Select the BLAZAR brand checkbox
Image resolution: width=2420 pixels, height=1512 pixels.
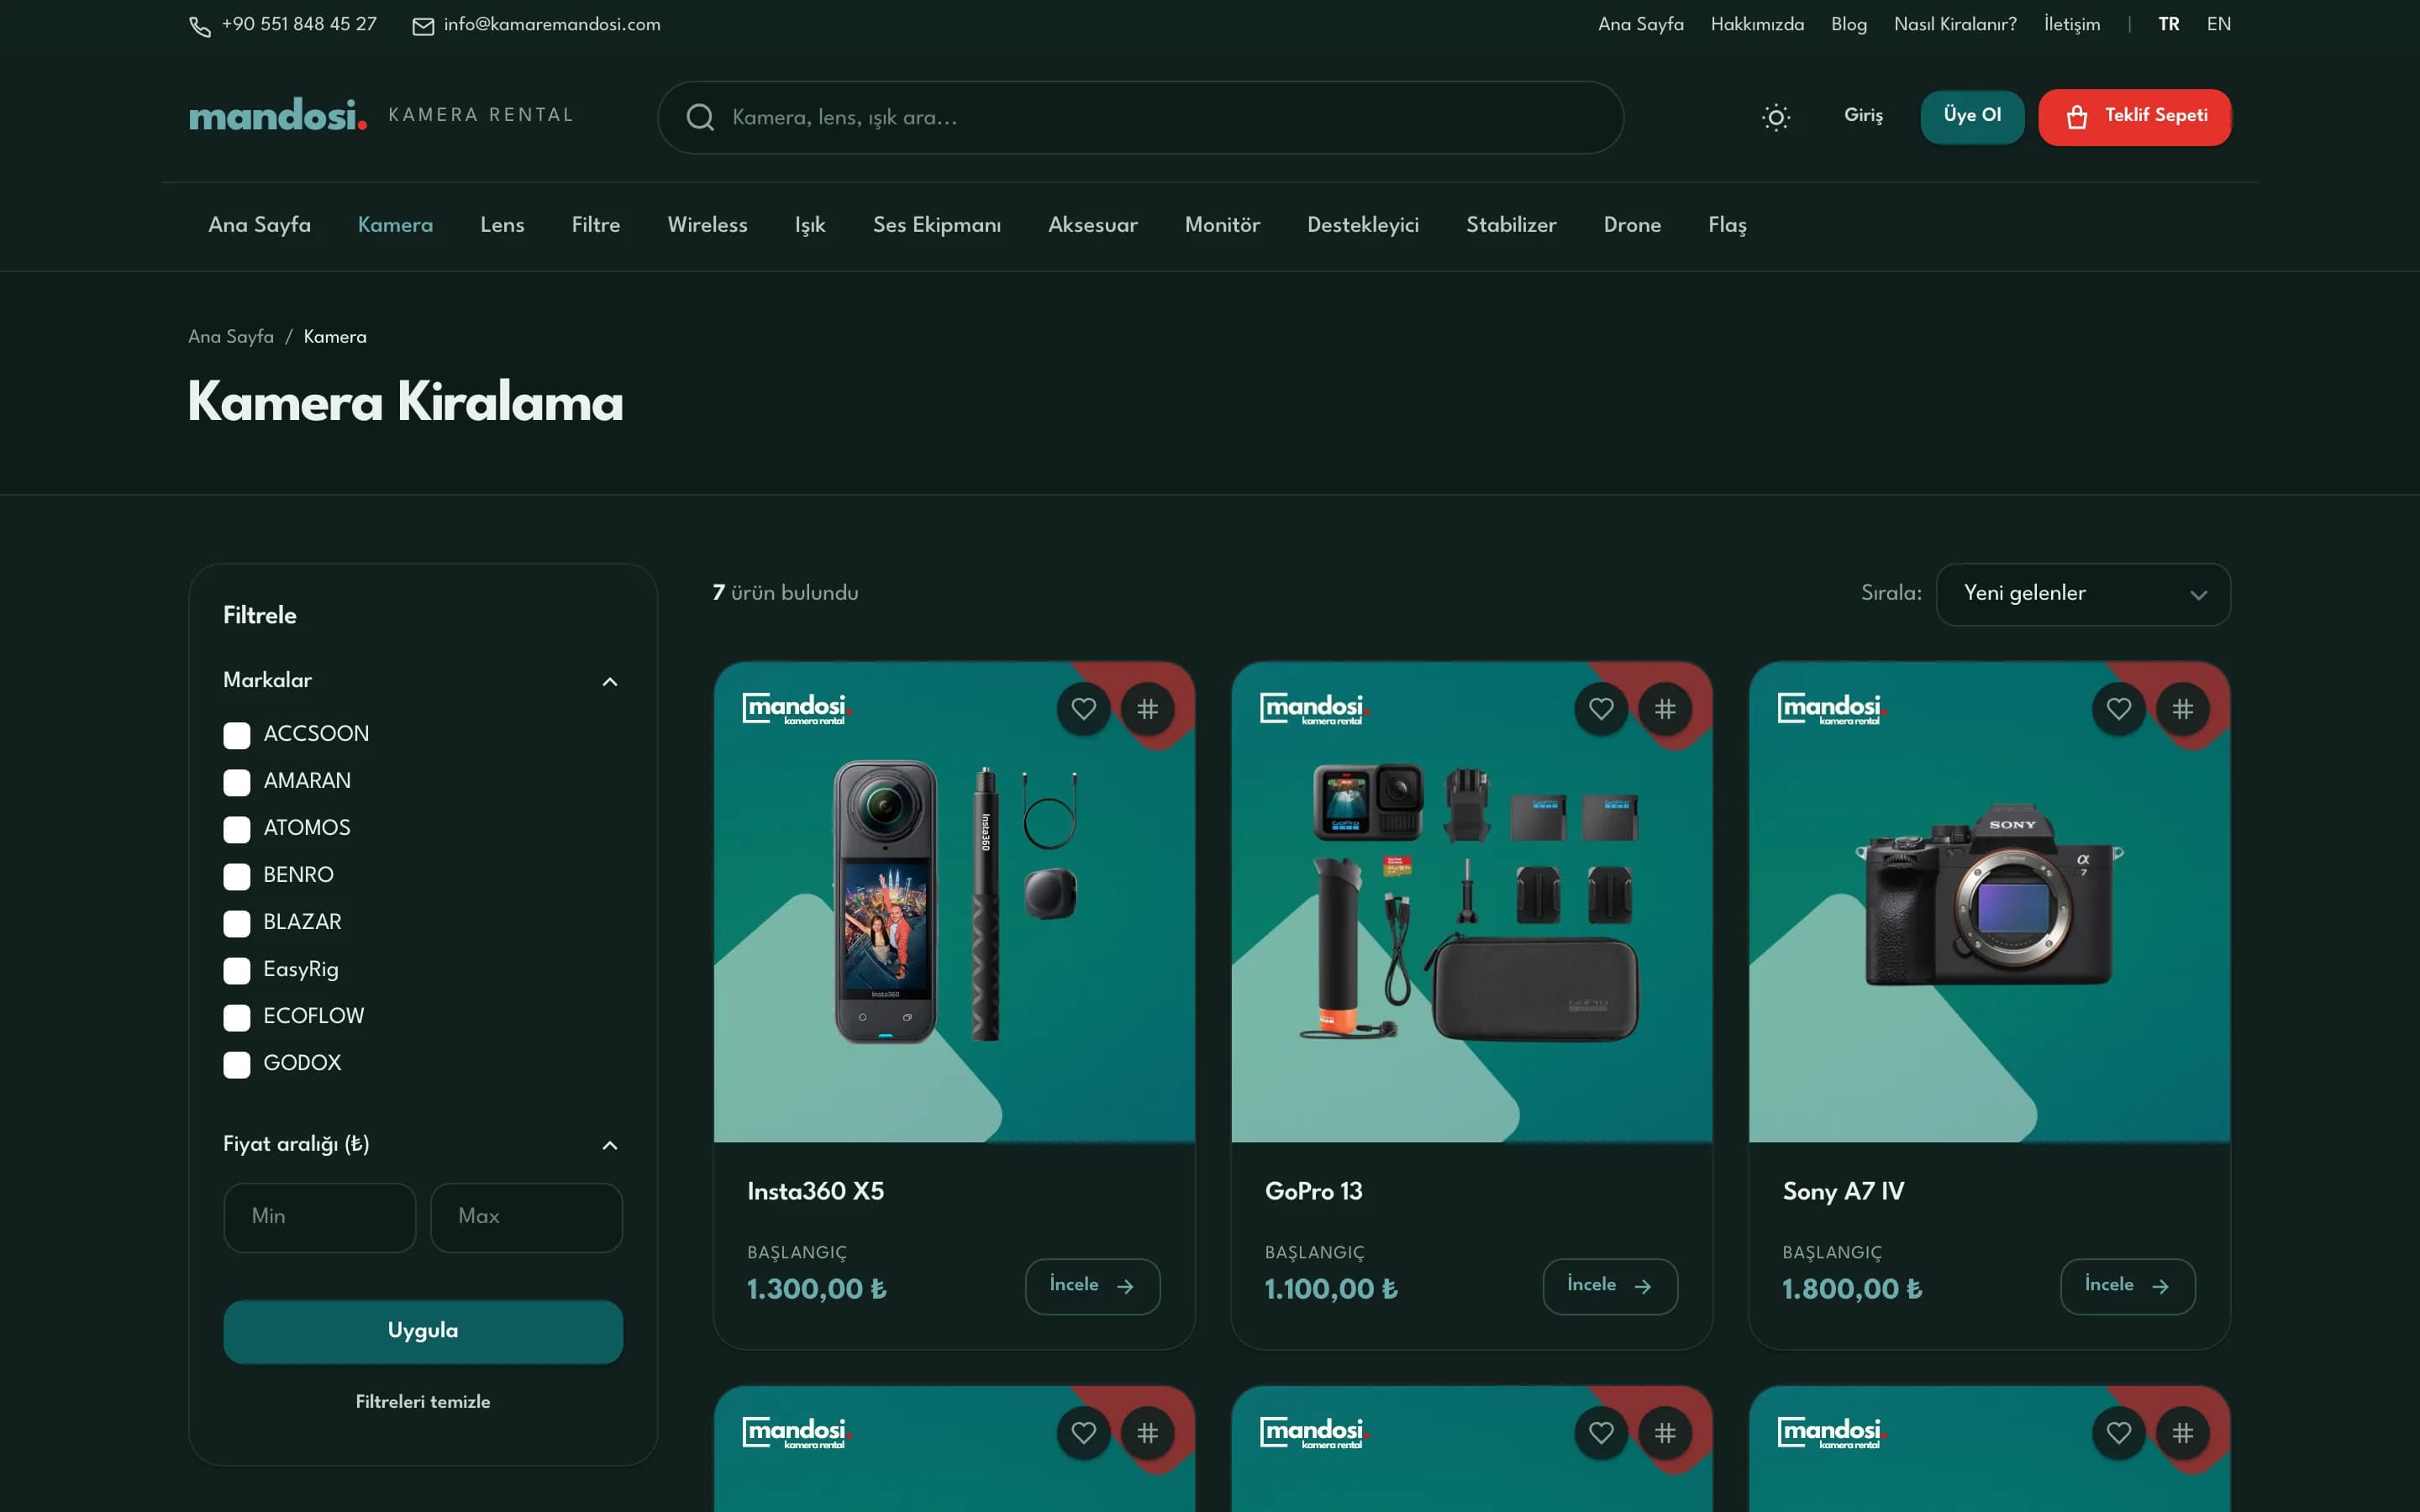(x=237, y=923)
